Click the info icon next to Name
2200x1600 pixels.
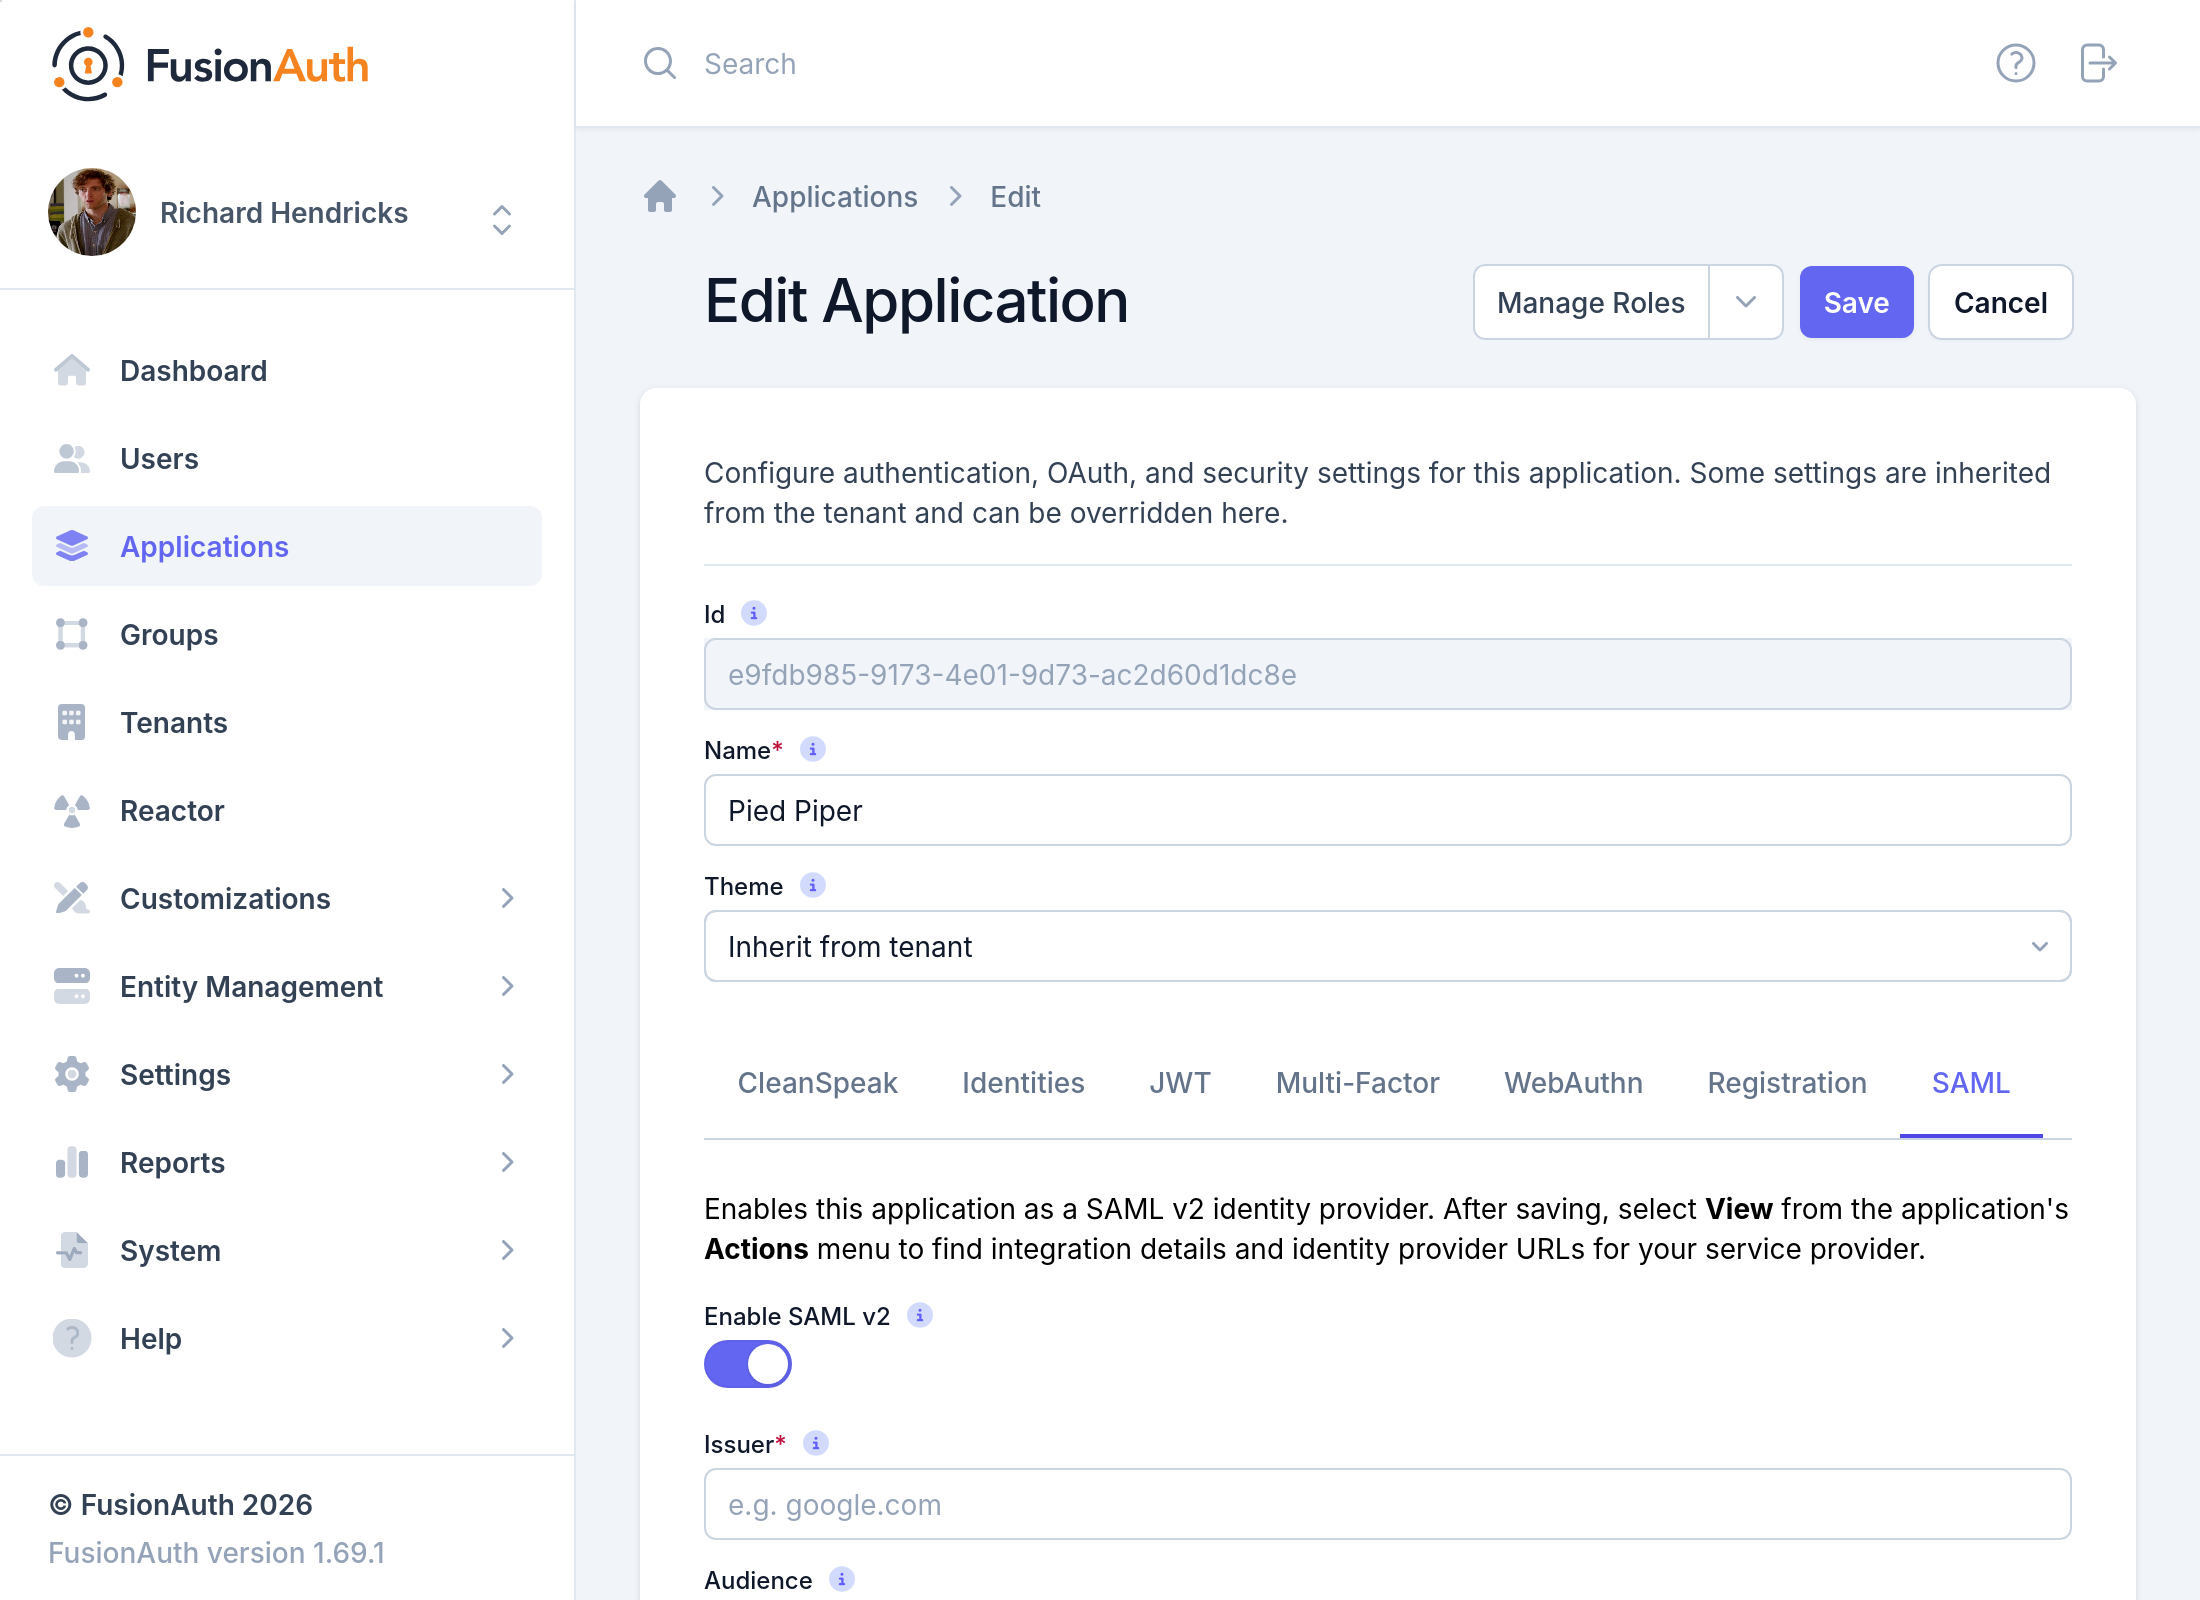click(813, 749)
